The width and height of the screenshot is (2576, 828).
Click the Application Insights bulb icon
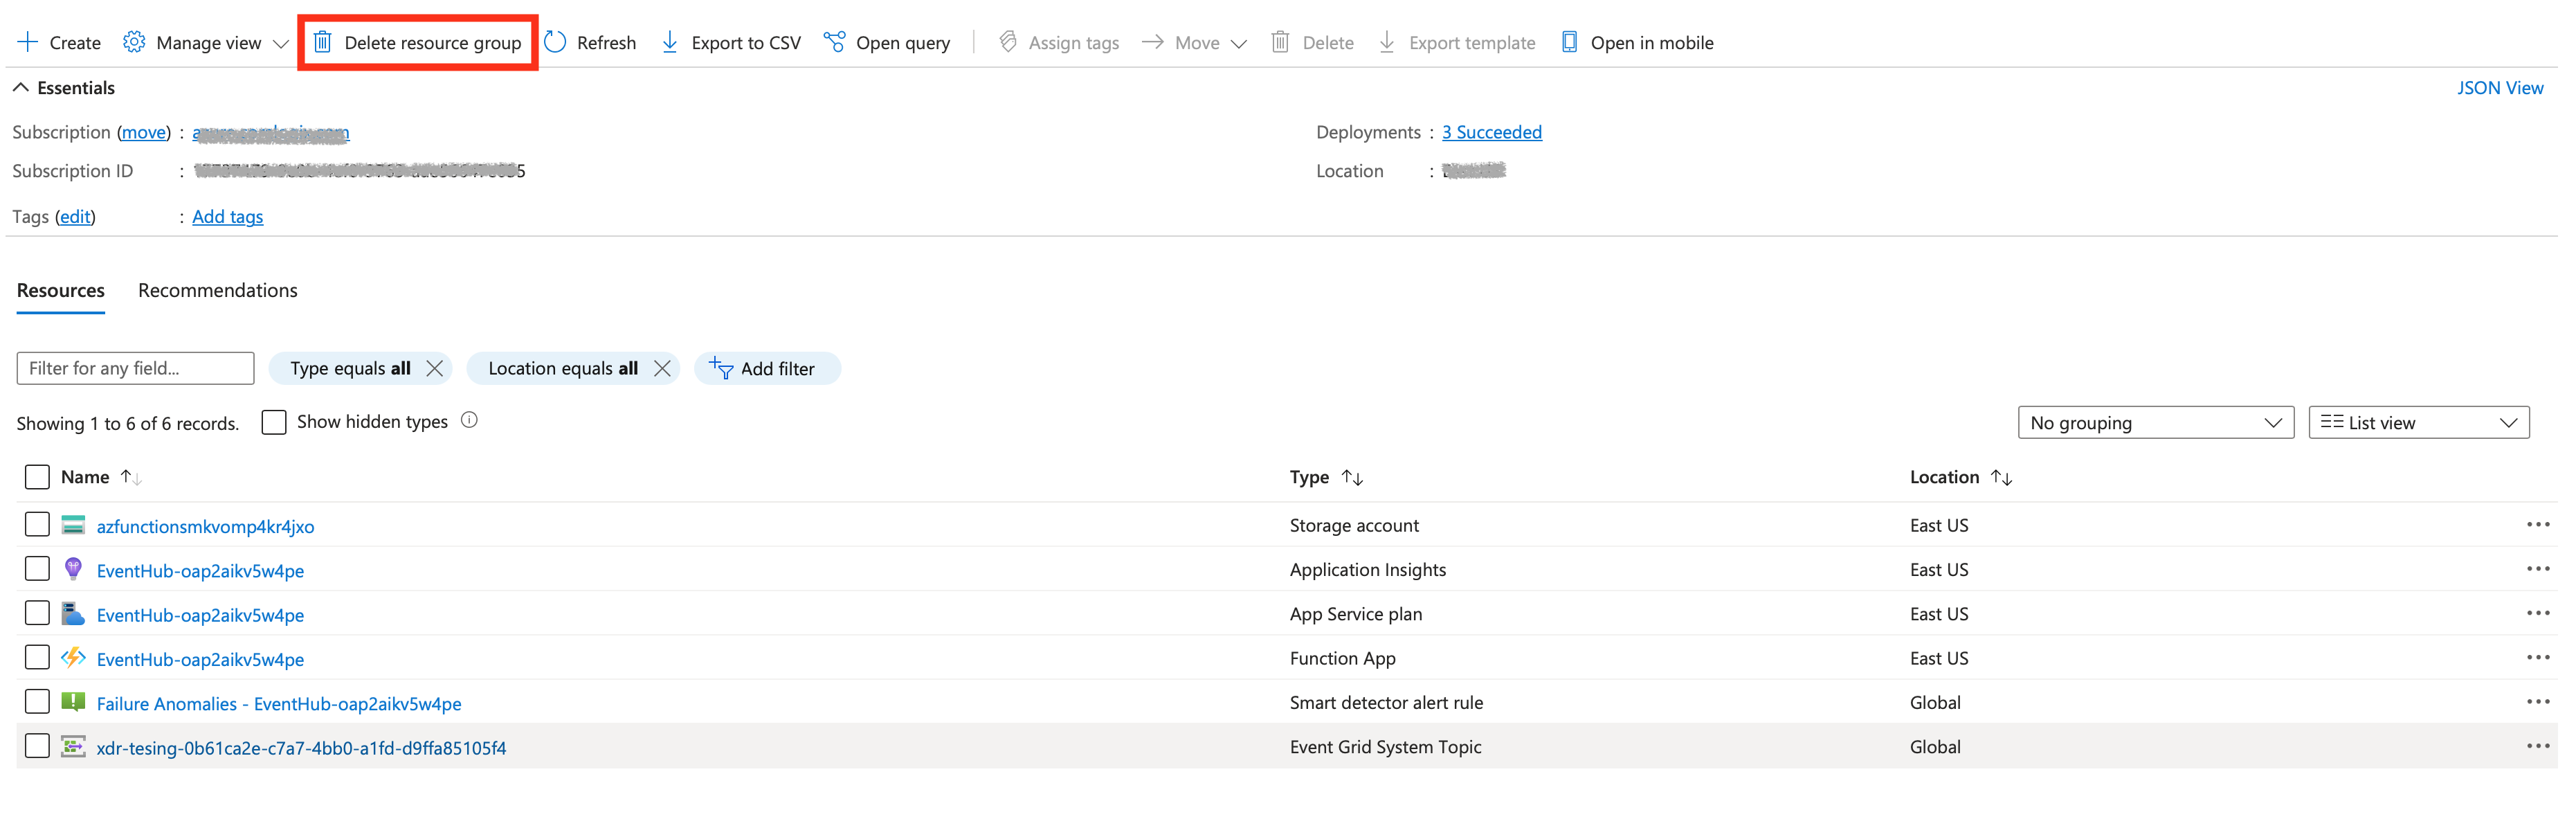(x=73, y=569)
